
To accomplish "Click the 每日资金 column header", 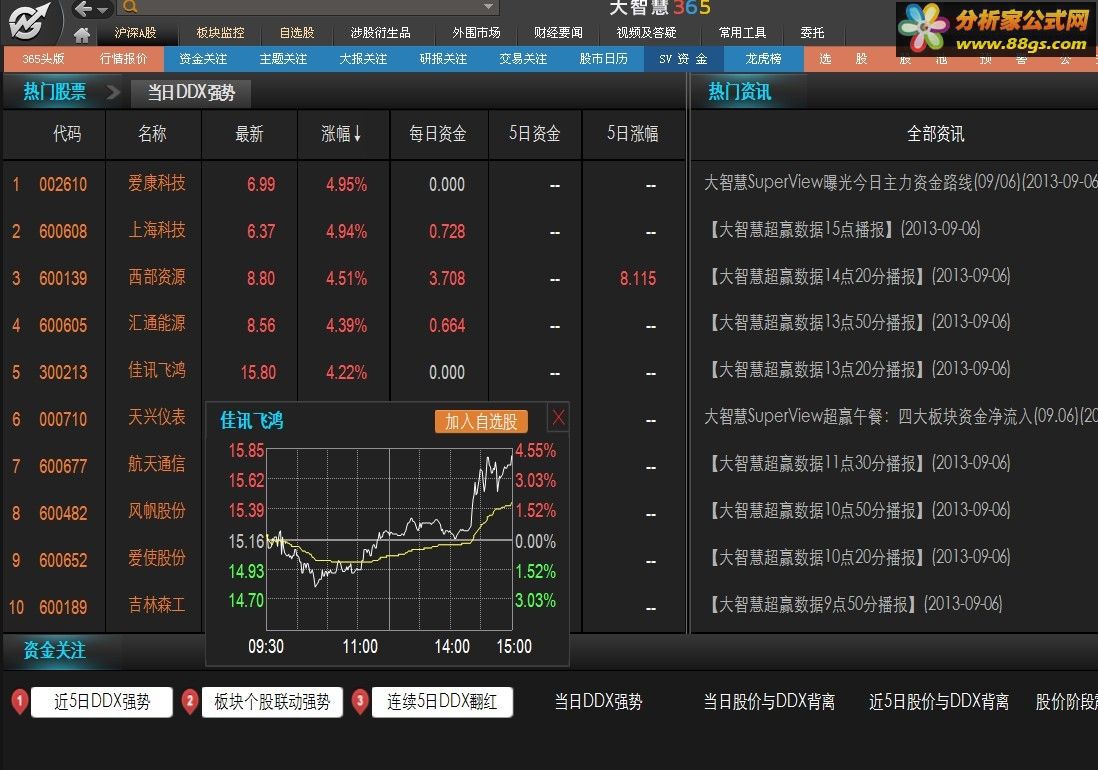I will point(438,134).
